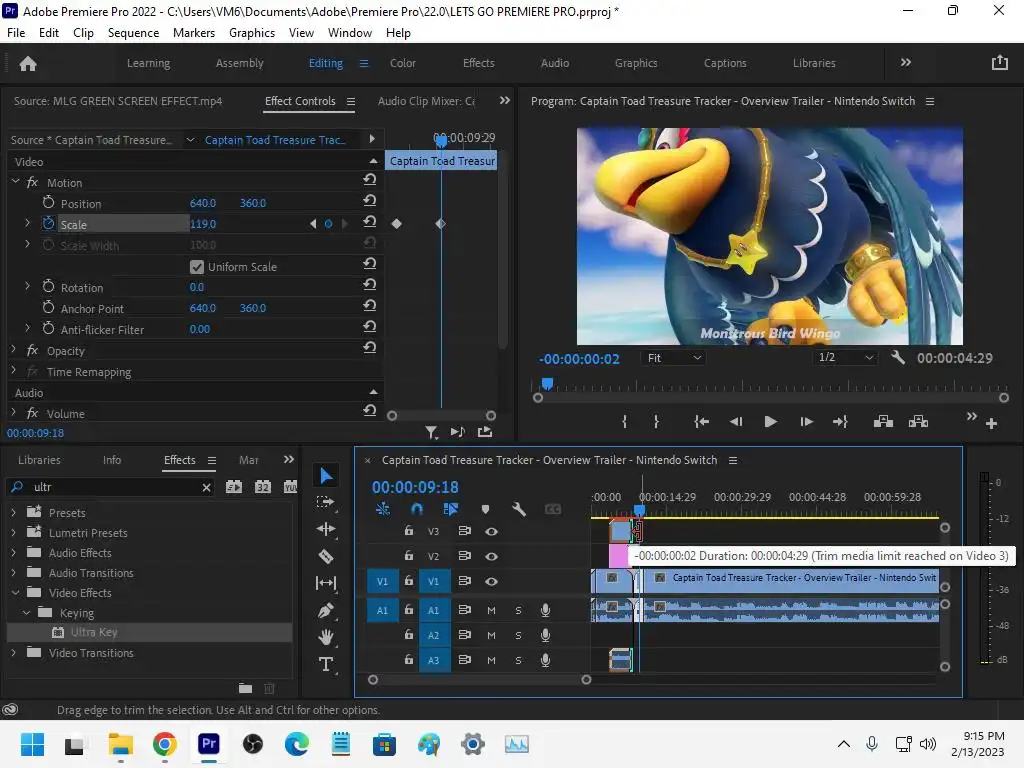Select the Track Select Forward tool
Screen dimensions: 1024x768
[x=325, y=502]
